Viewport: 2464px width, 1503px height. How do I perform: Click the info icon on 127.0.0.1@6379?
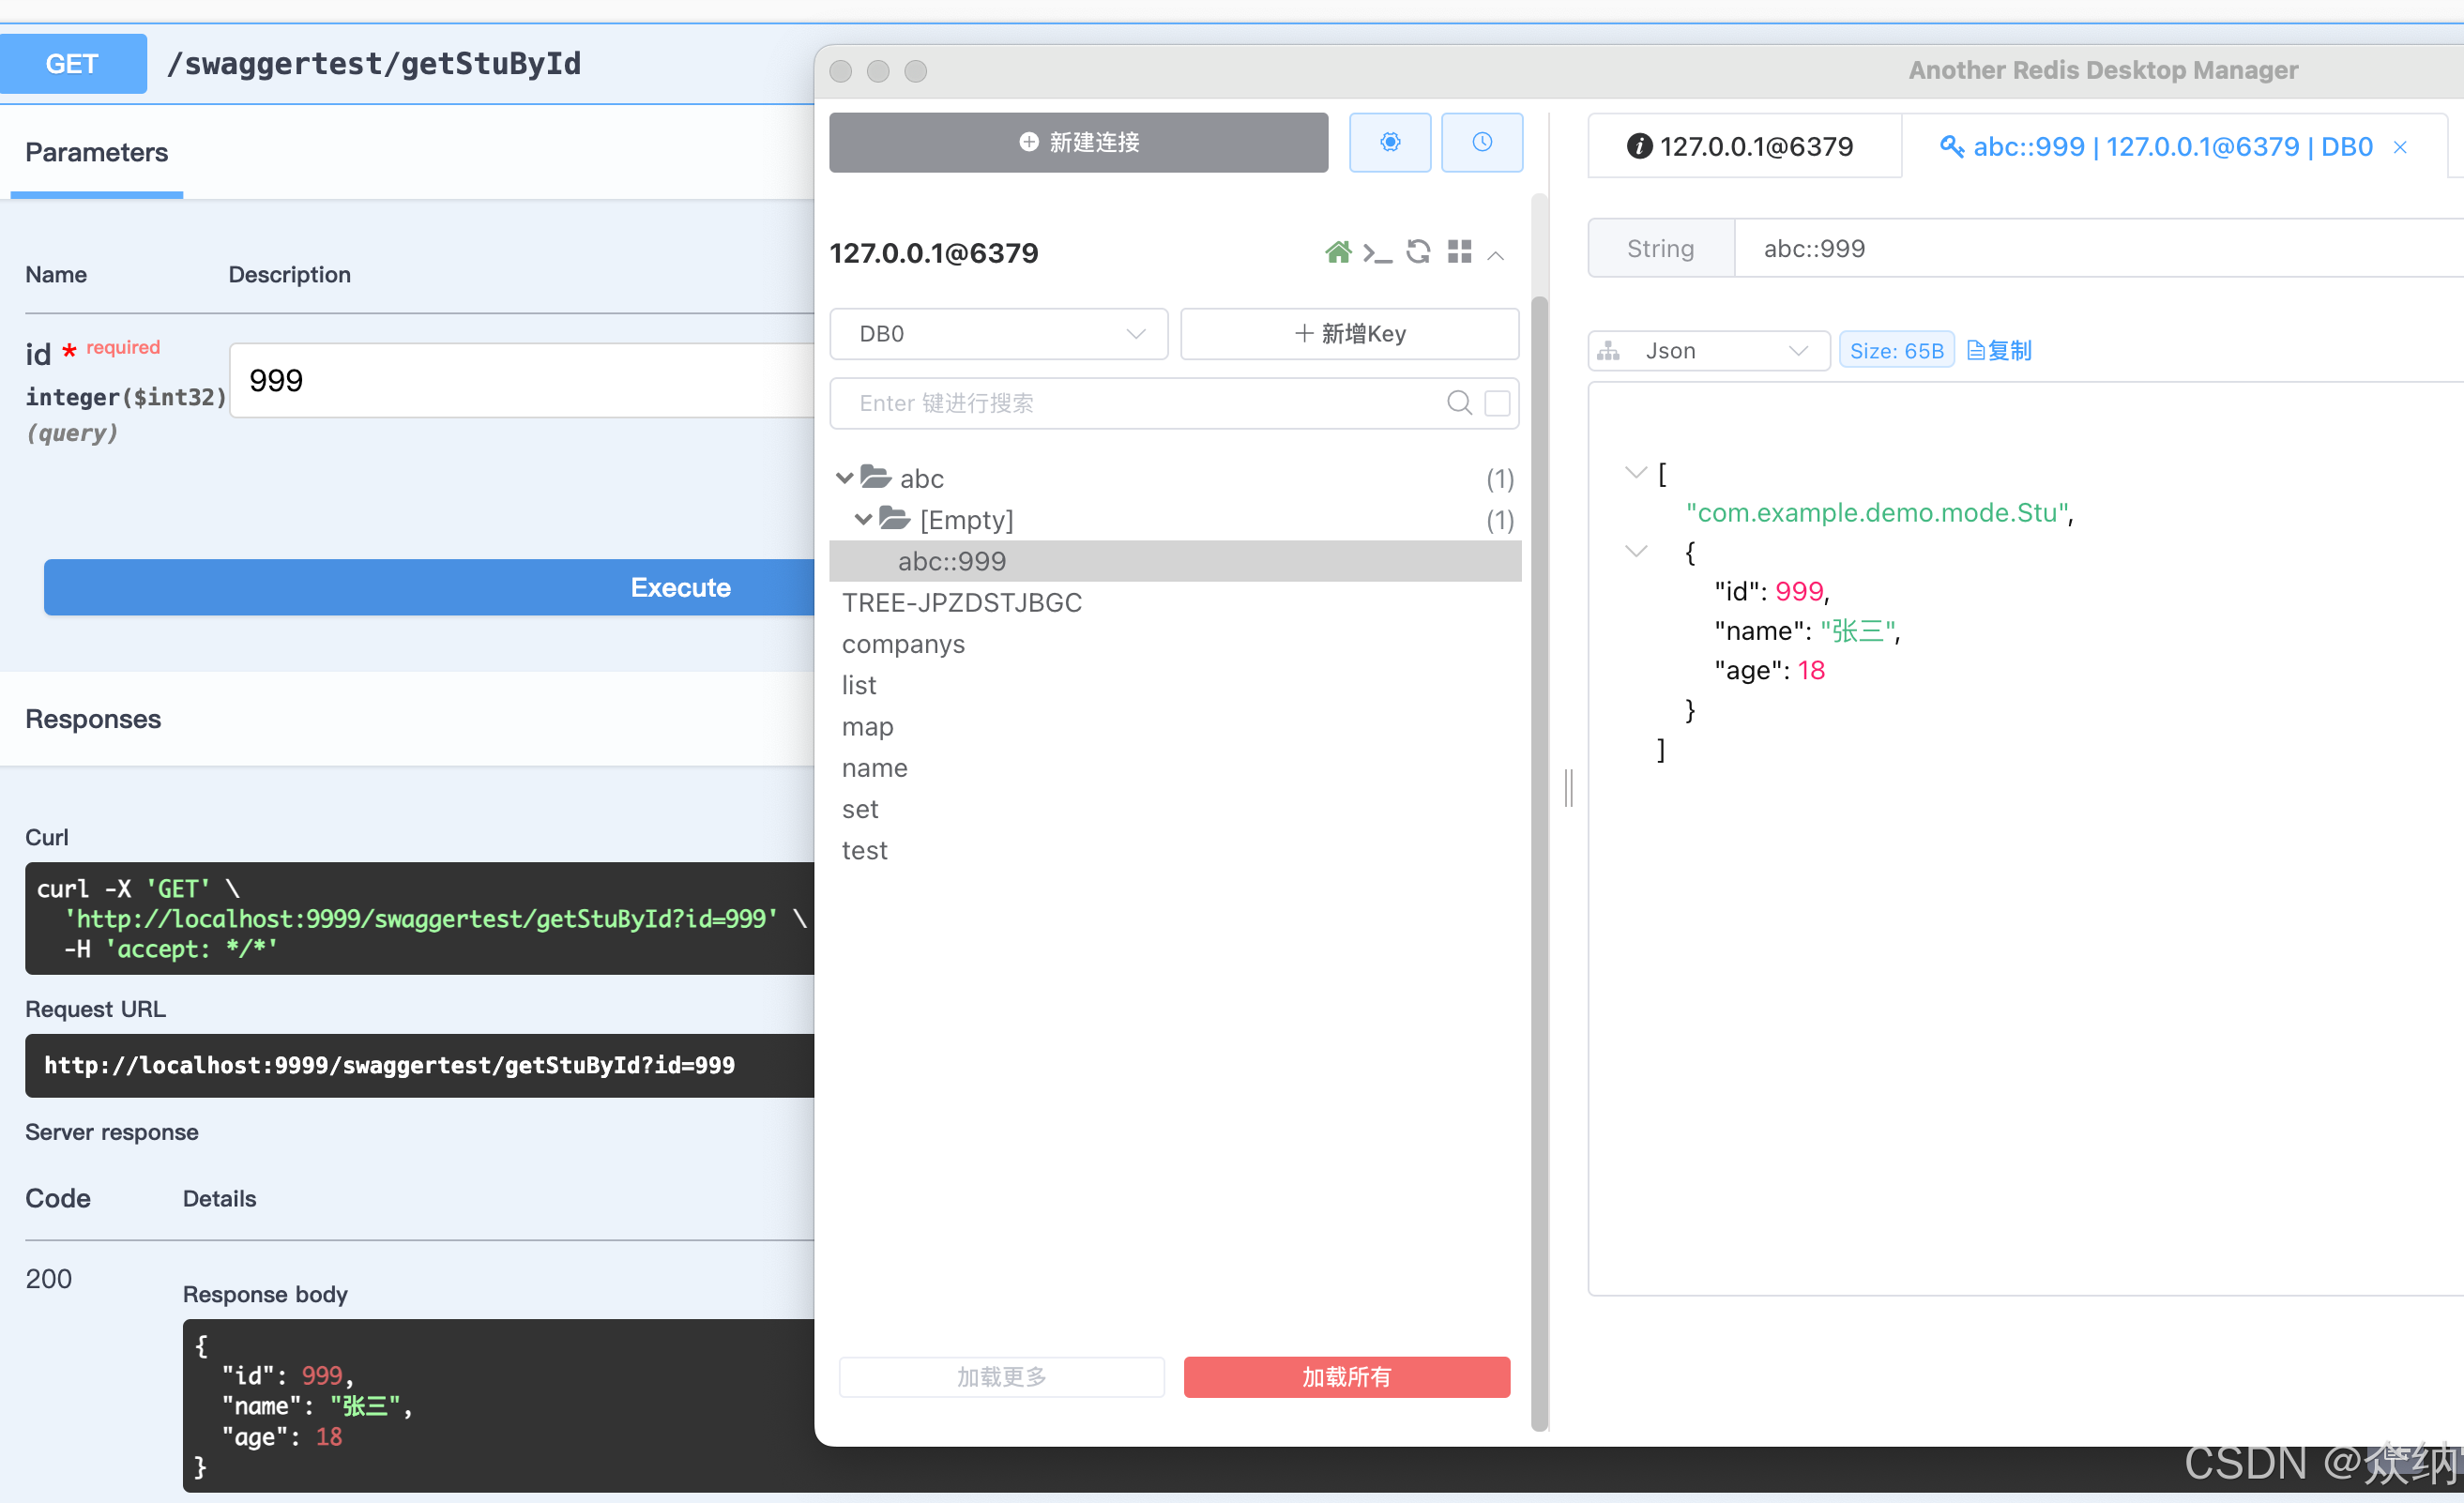pyautogui.click(x=1639, y=146)
